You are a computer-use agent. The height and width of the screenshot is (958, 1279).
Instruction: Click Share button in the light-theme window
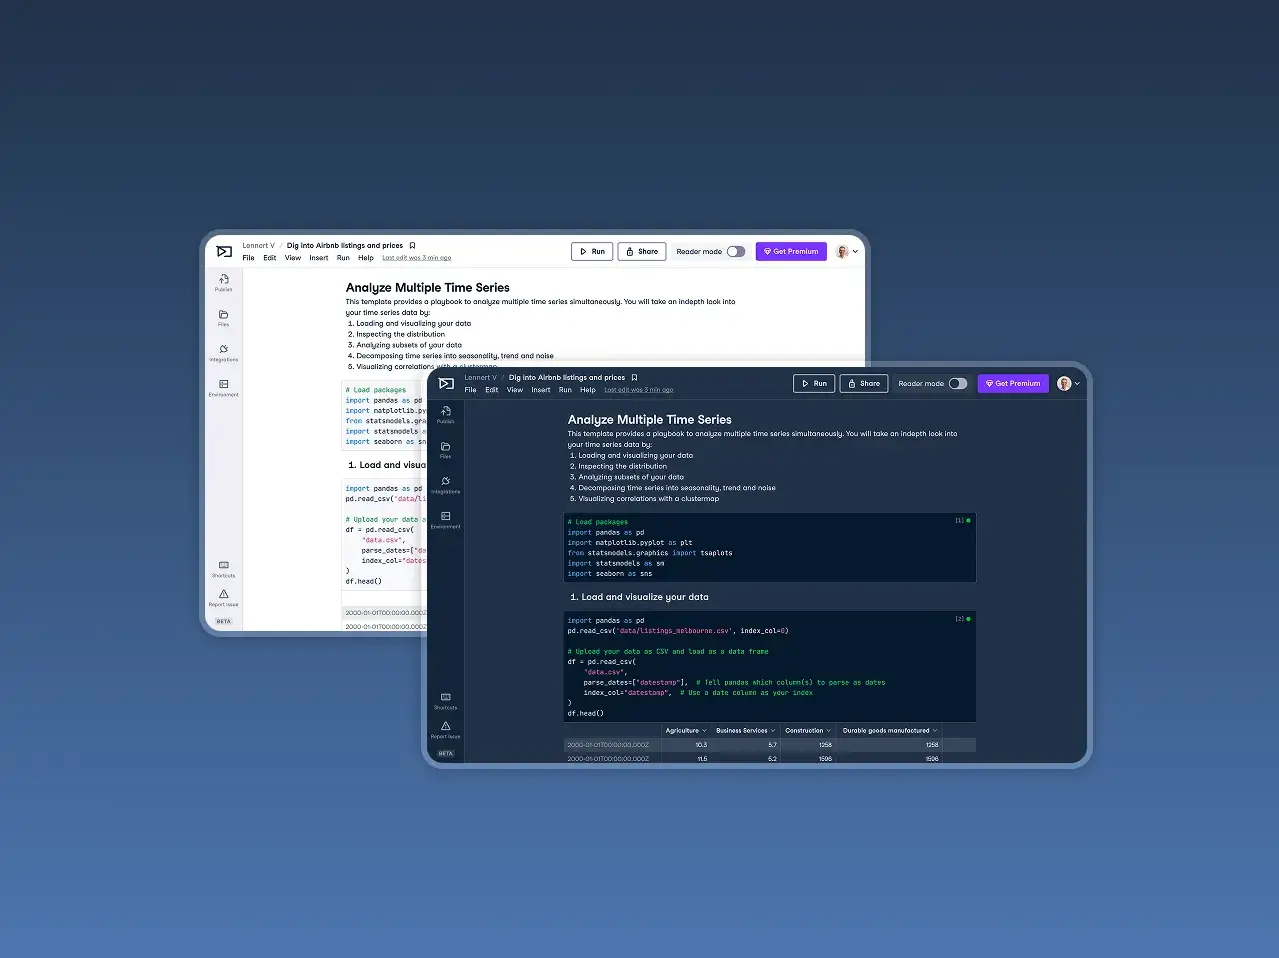click(642, 252)
